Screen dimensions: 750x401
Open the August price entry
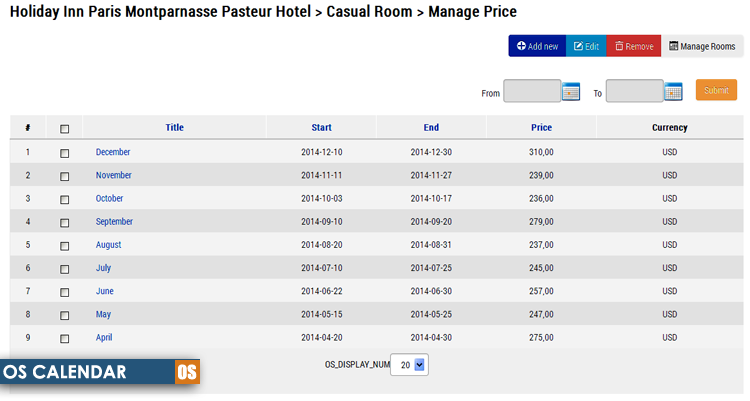(109, 245)
